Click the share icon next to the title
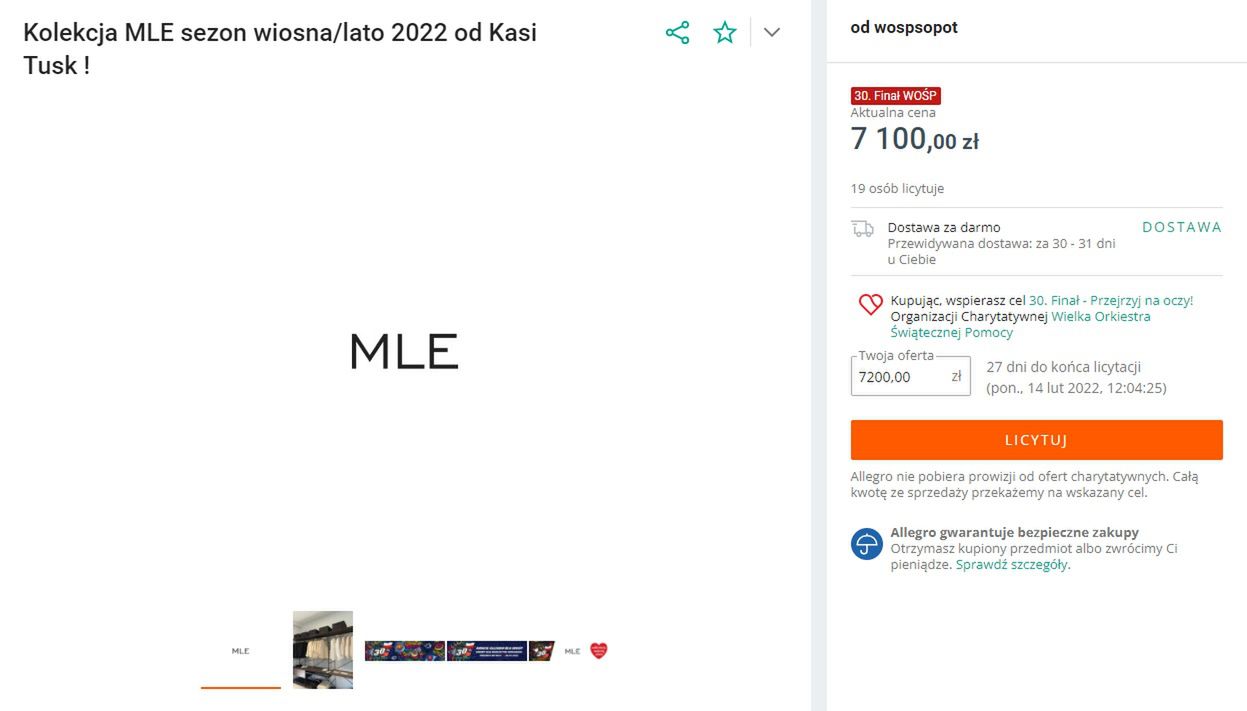Screen dimensions: 1247x711 click(678, 31)
